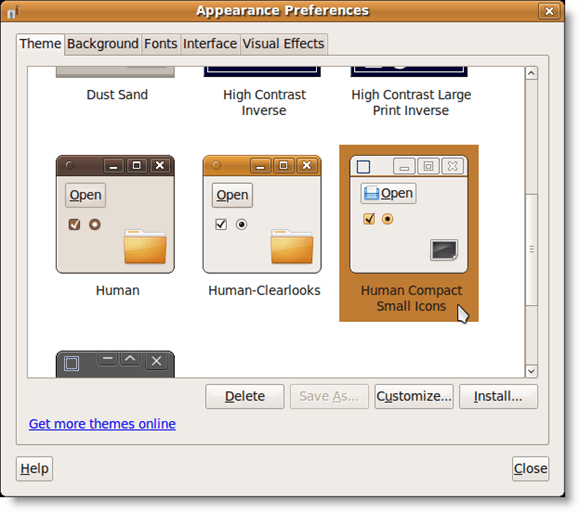Click the Save As... button
The width and height of the screenshot is (580, 512).
coord(329,397)
